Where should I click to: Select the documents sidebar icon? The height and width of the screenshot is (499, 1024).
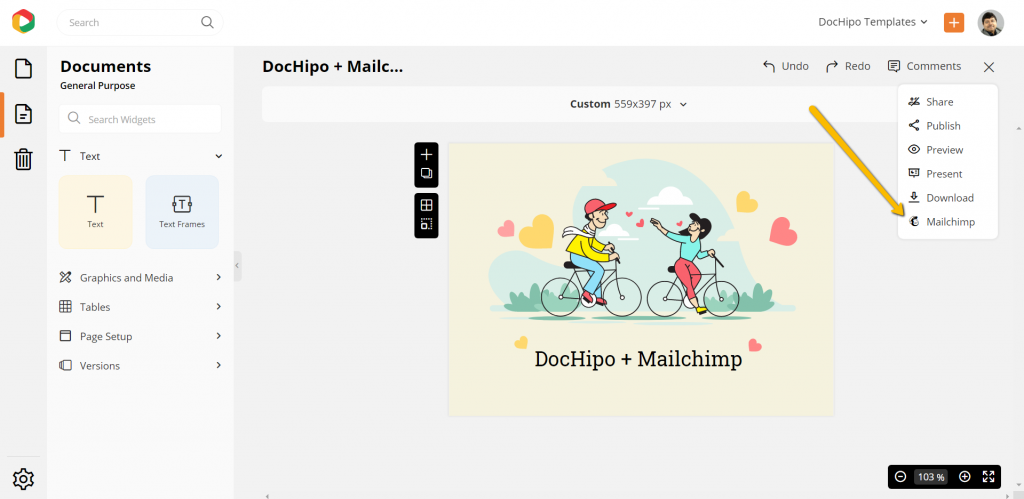tap(24, 114)
